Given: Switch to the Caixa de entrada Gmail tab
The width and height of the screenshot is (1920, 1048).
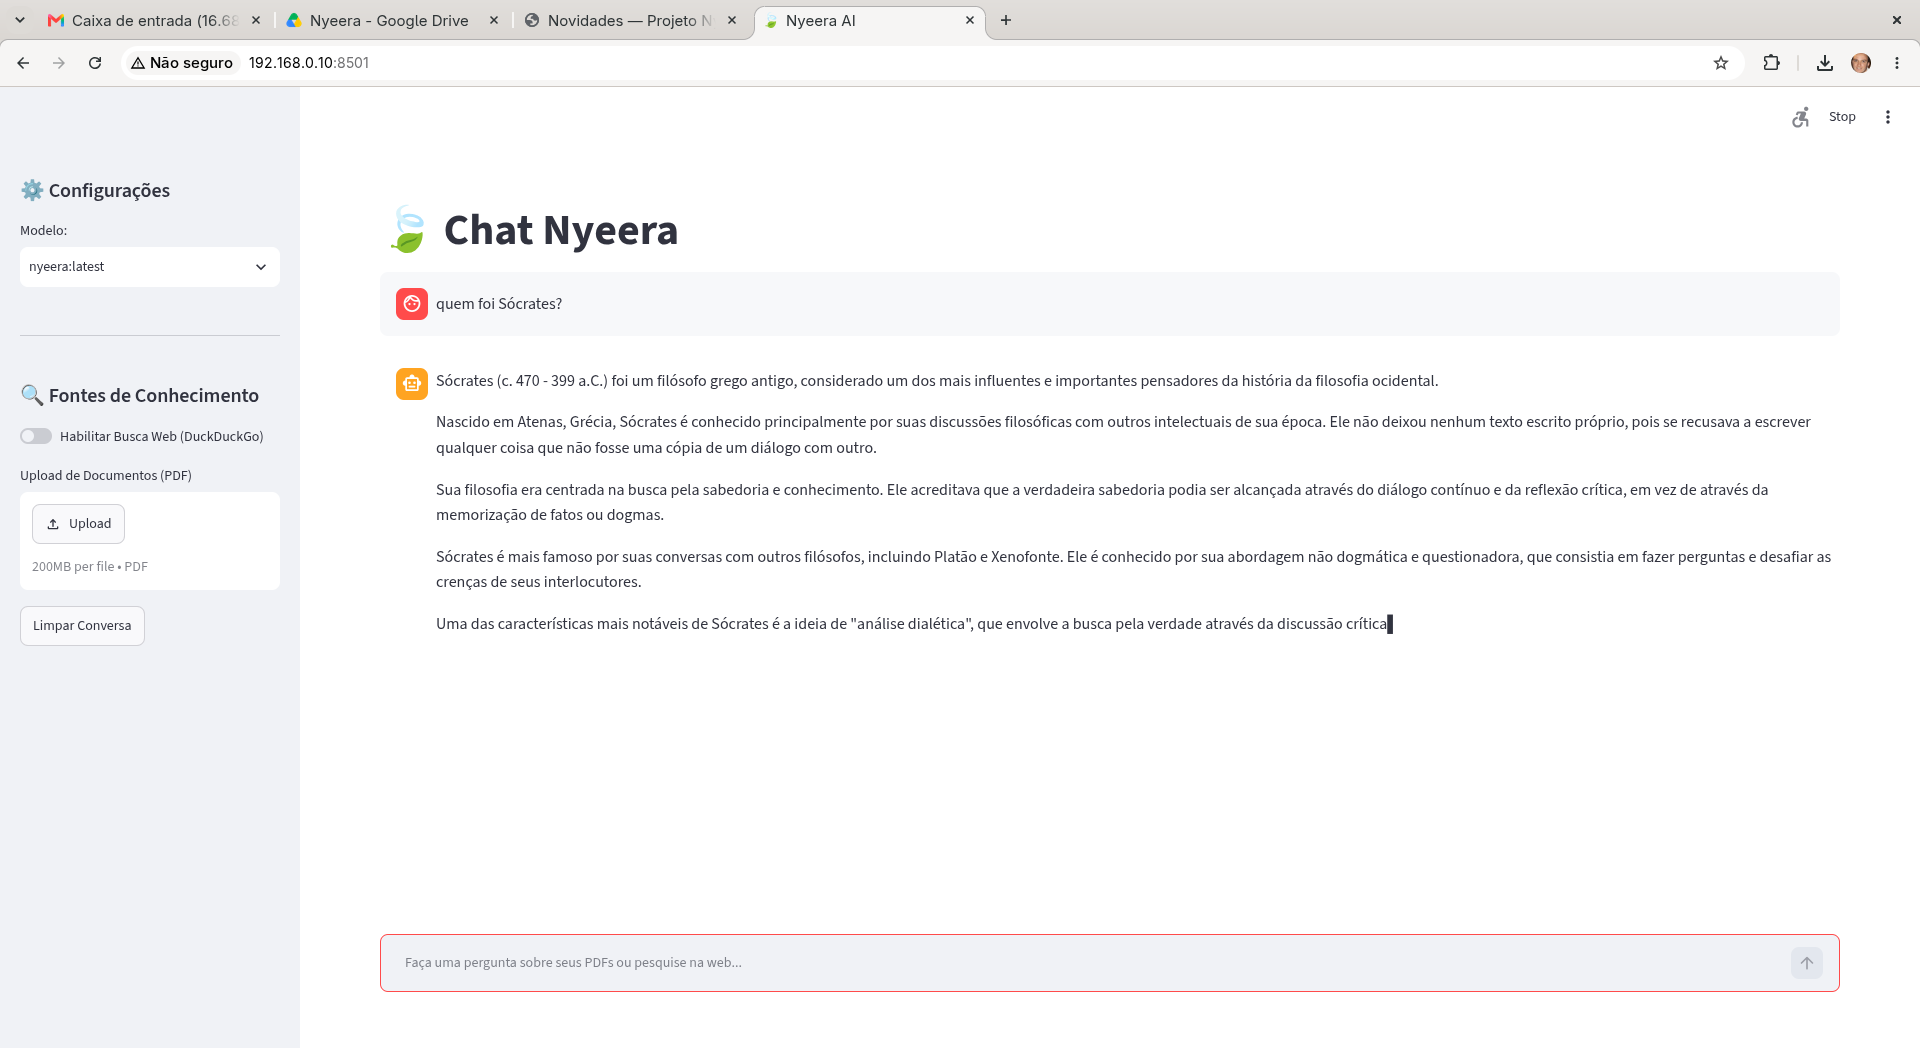Looking at the screenshot, I should (153, 20).
